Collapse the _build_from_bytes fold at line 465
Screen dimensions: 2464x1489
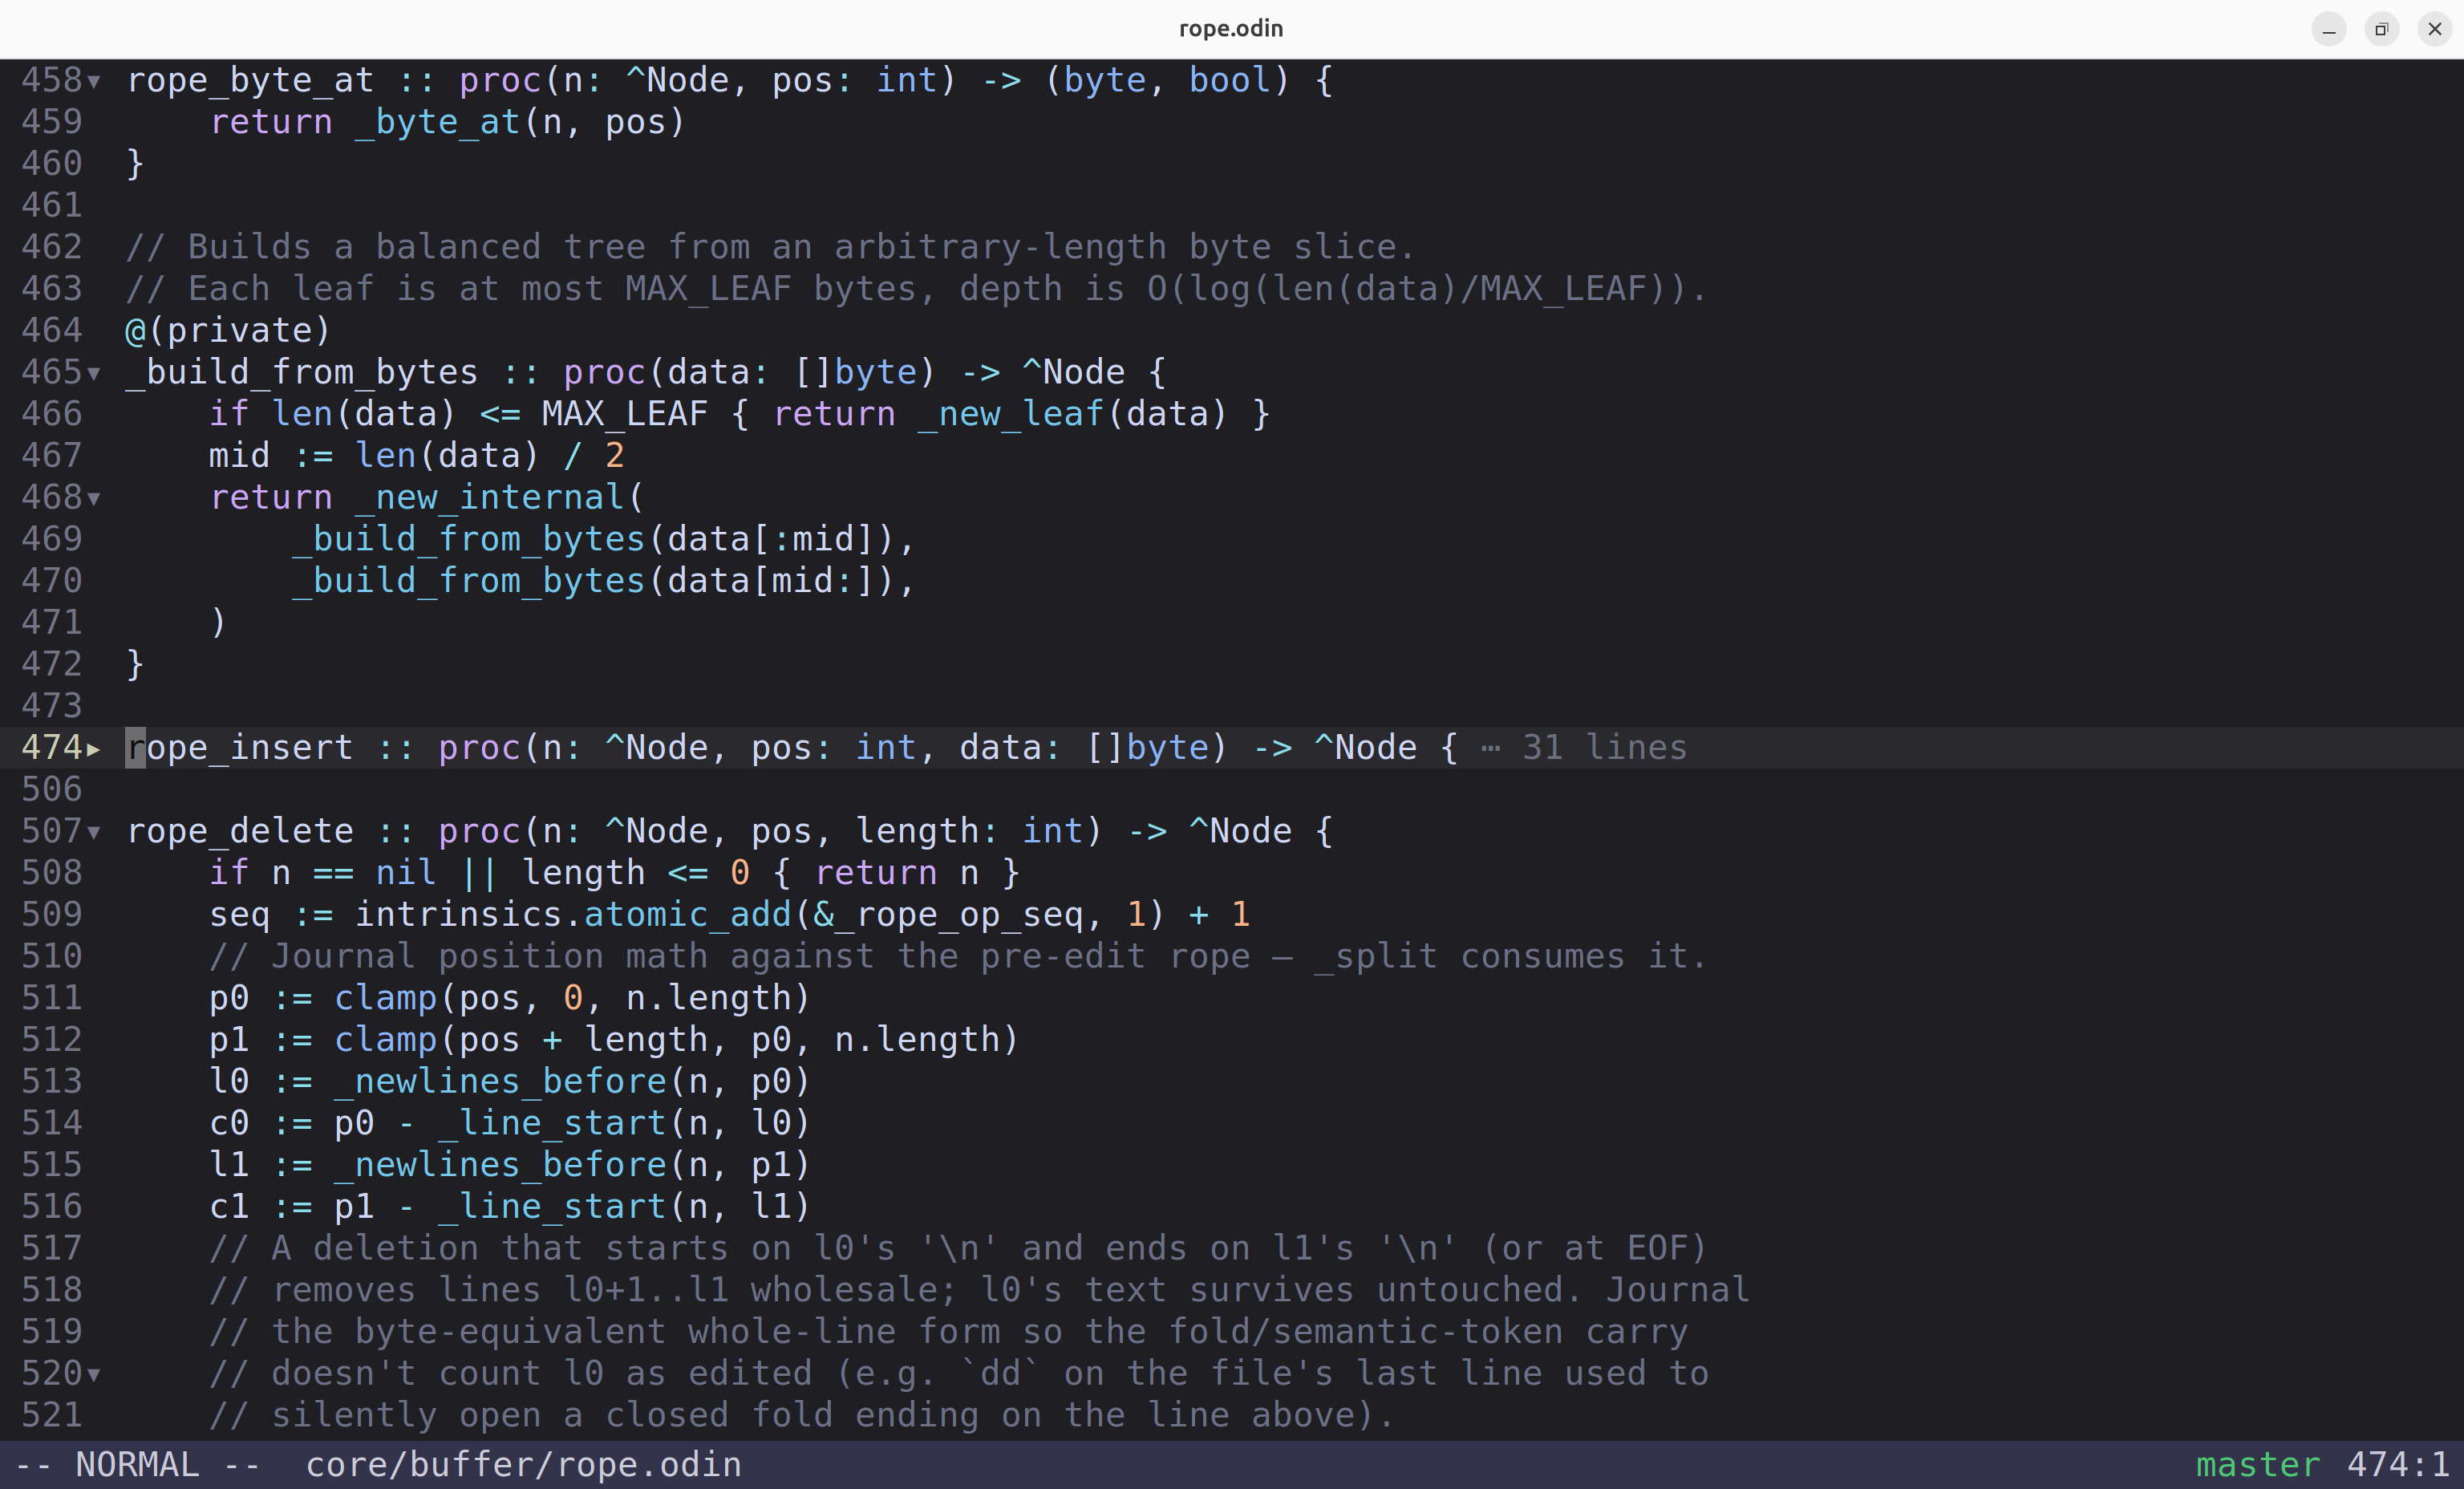click(94, 373)
